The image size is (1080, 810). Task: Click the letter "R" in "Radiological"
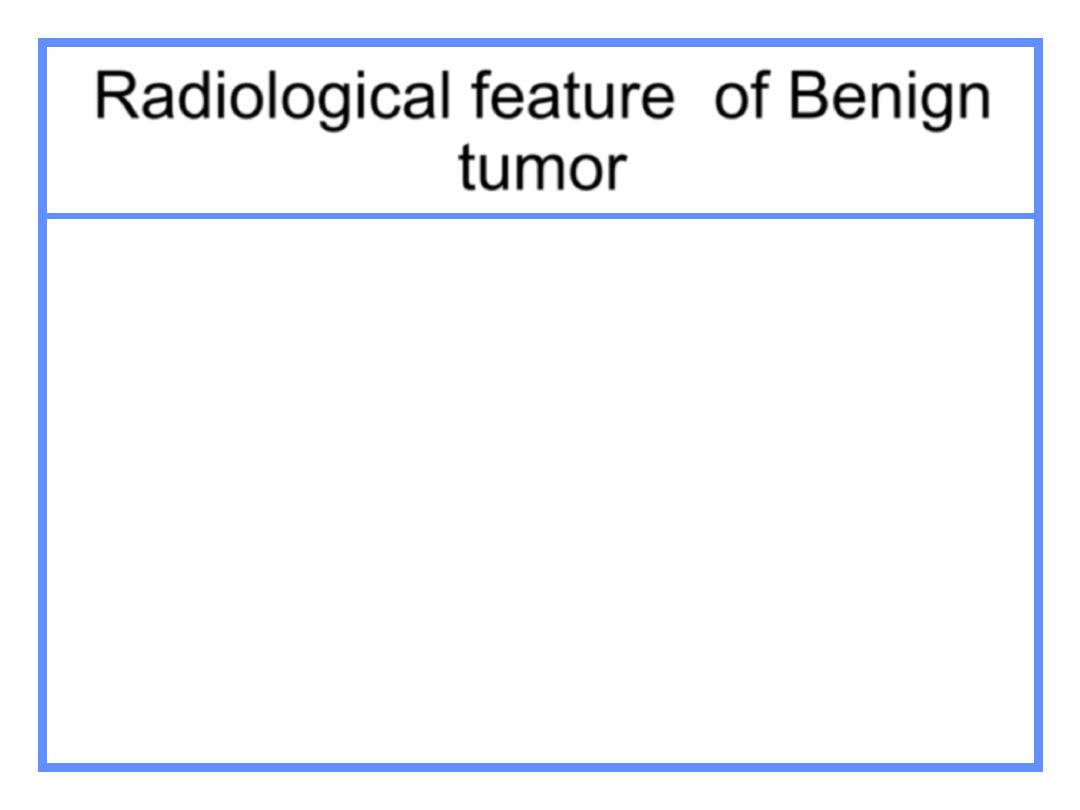click(114, 95)
